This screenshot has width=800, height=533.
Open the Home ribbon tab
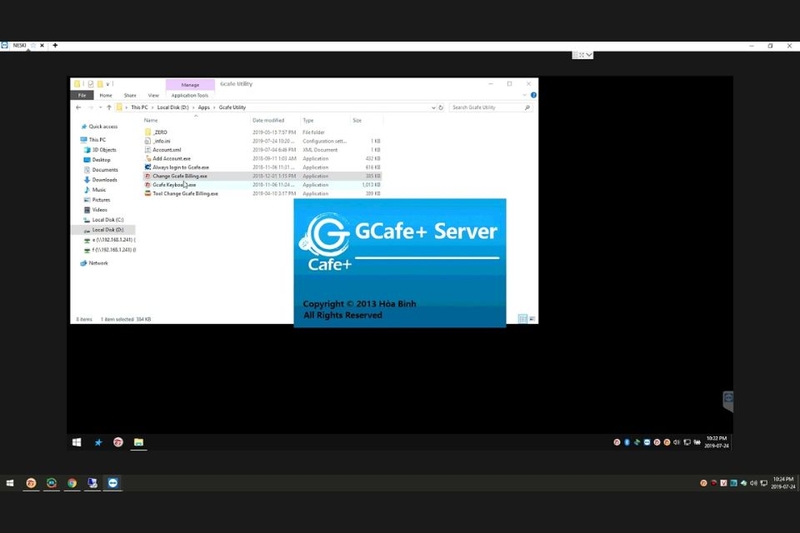(x=106, y=95)
